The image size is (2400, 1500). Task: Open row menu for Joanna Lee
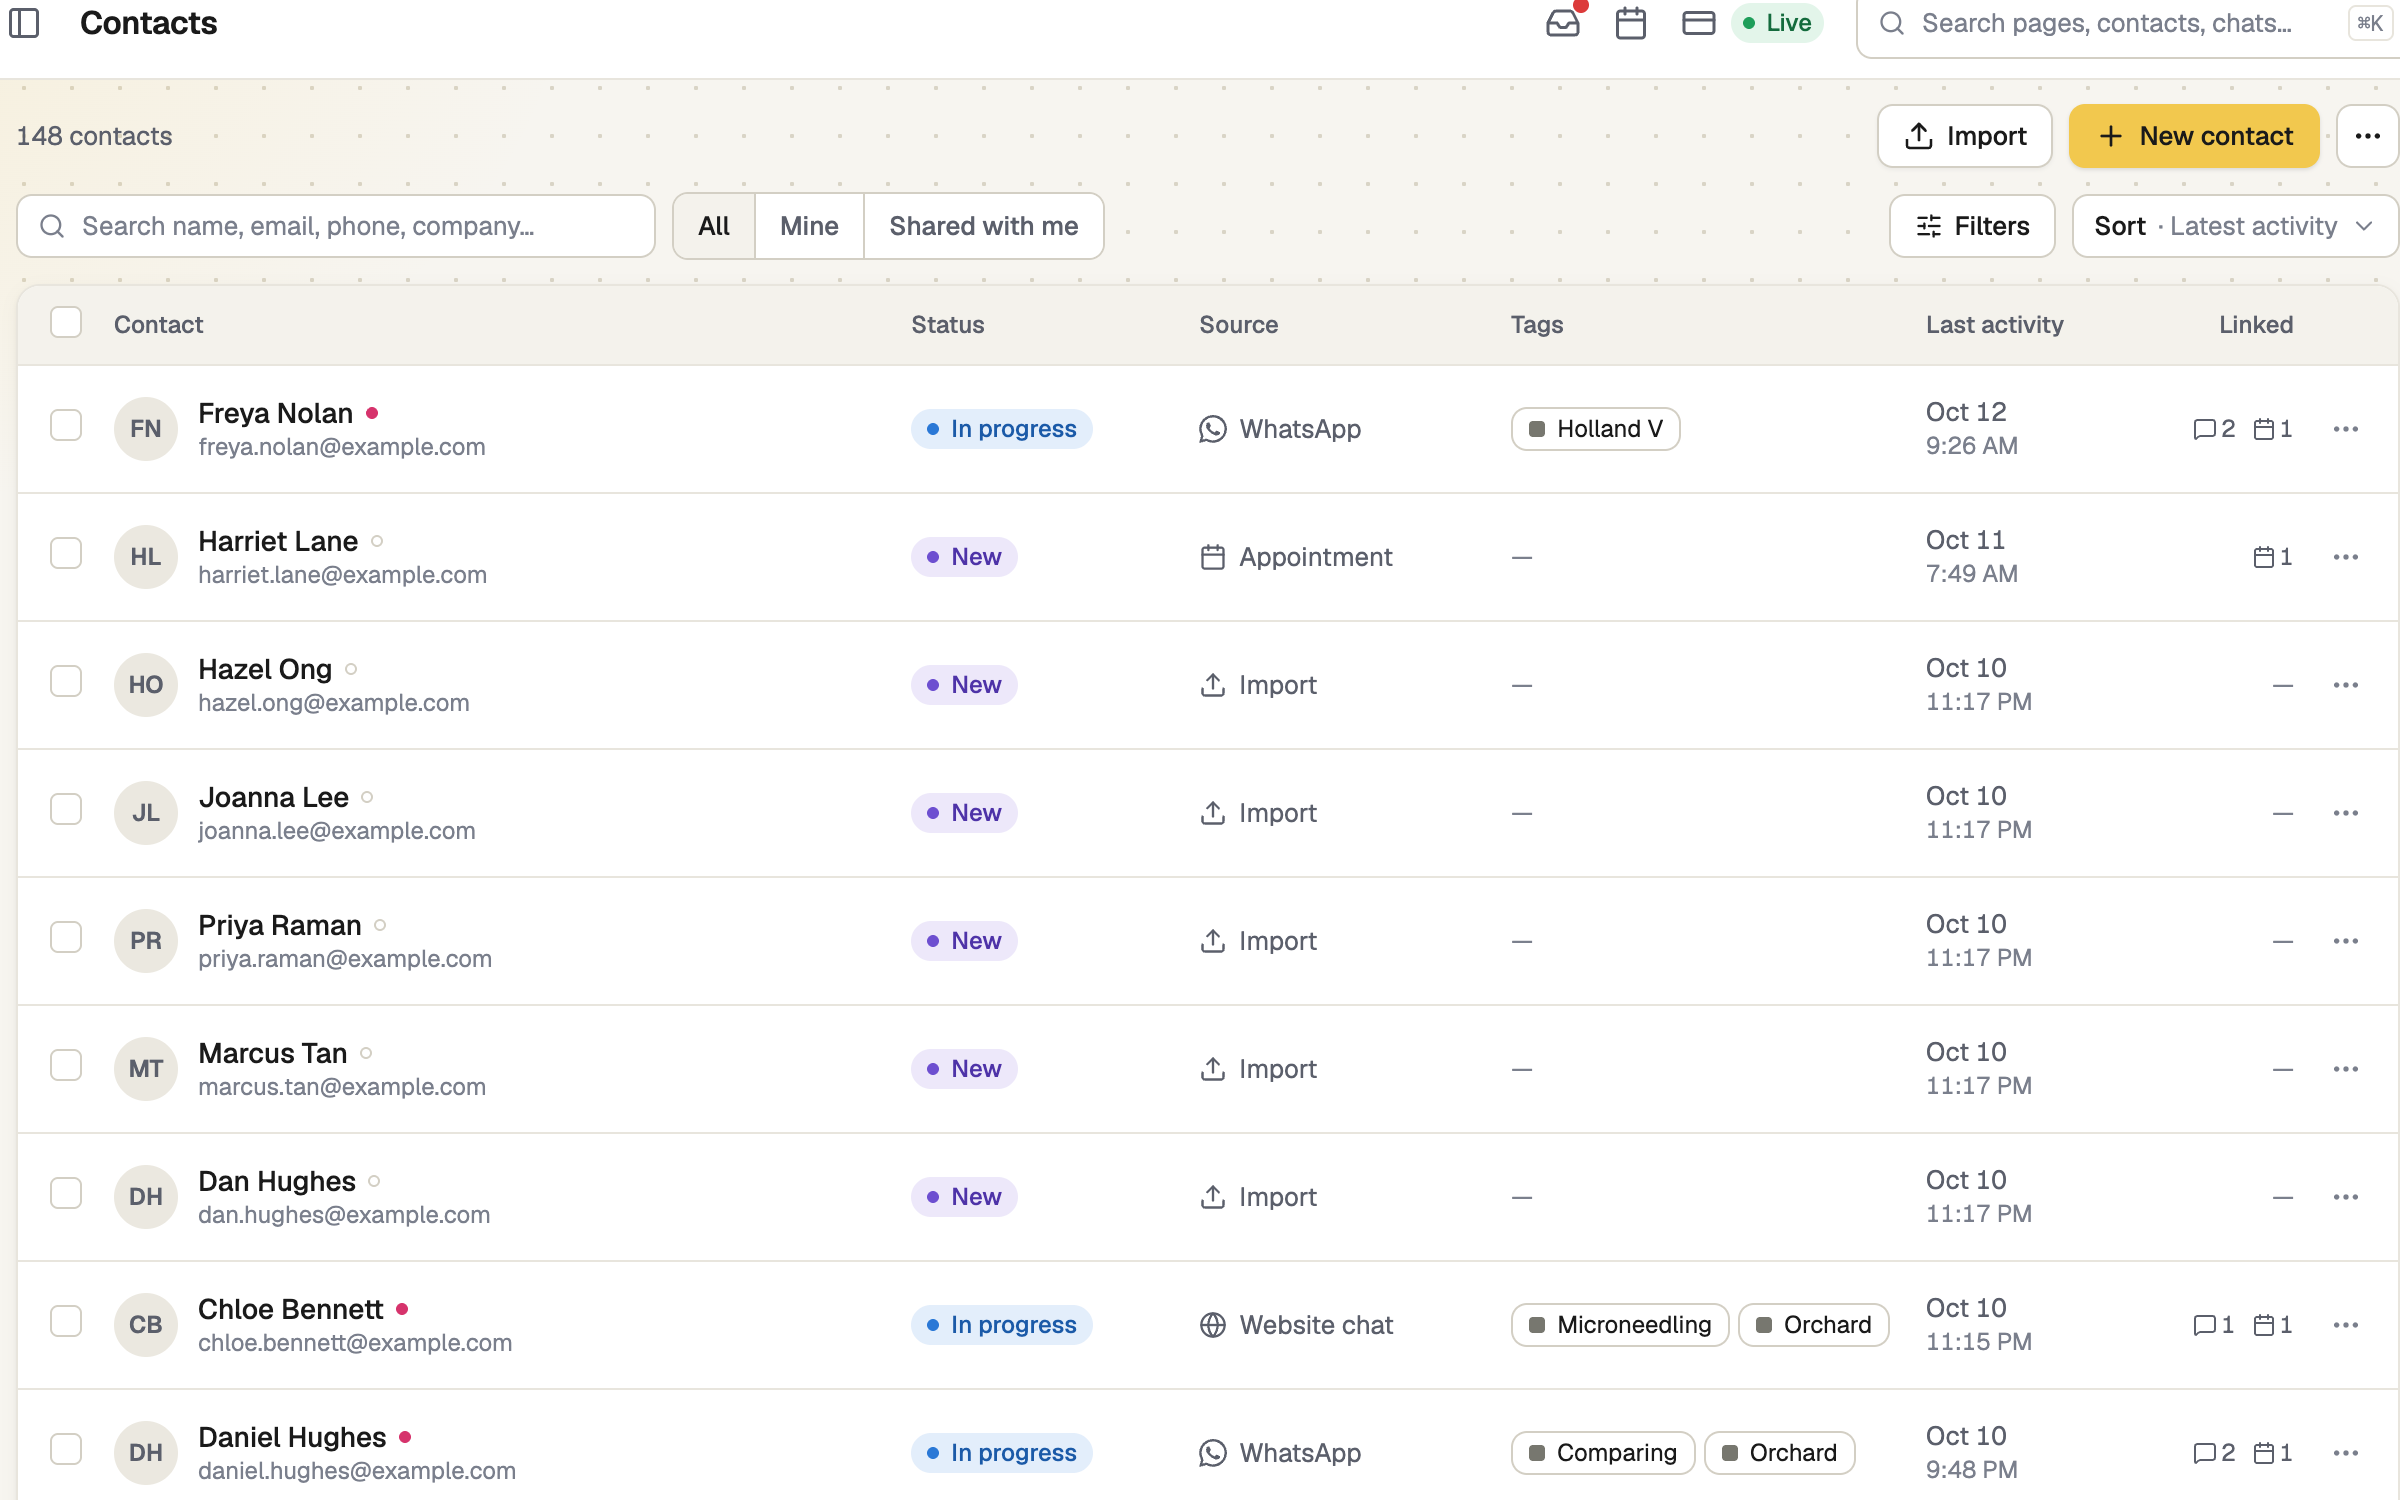coord(2345,813)
